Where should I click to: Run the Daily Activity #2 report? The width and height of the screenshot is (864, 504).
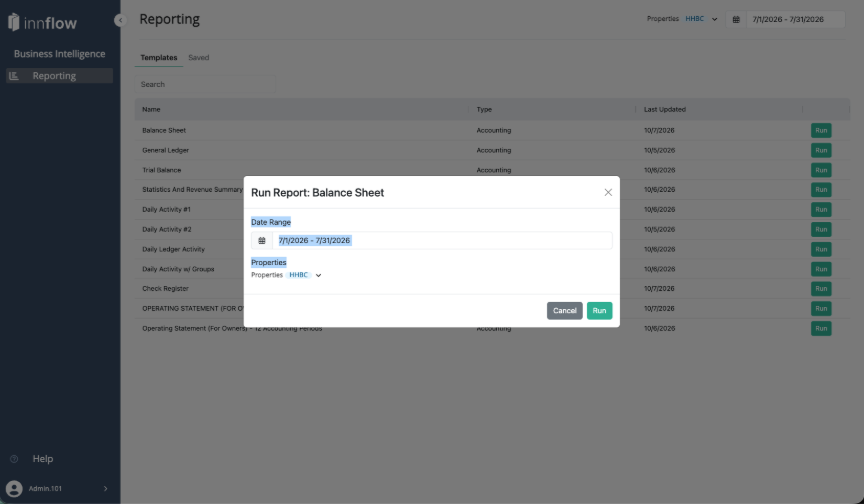pyautogui.click(x=821, y=229)
